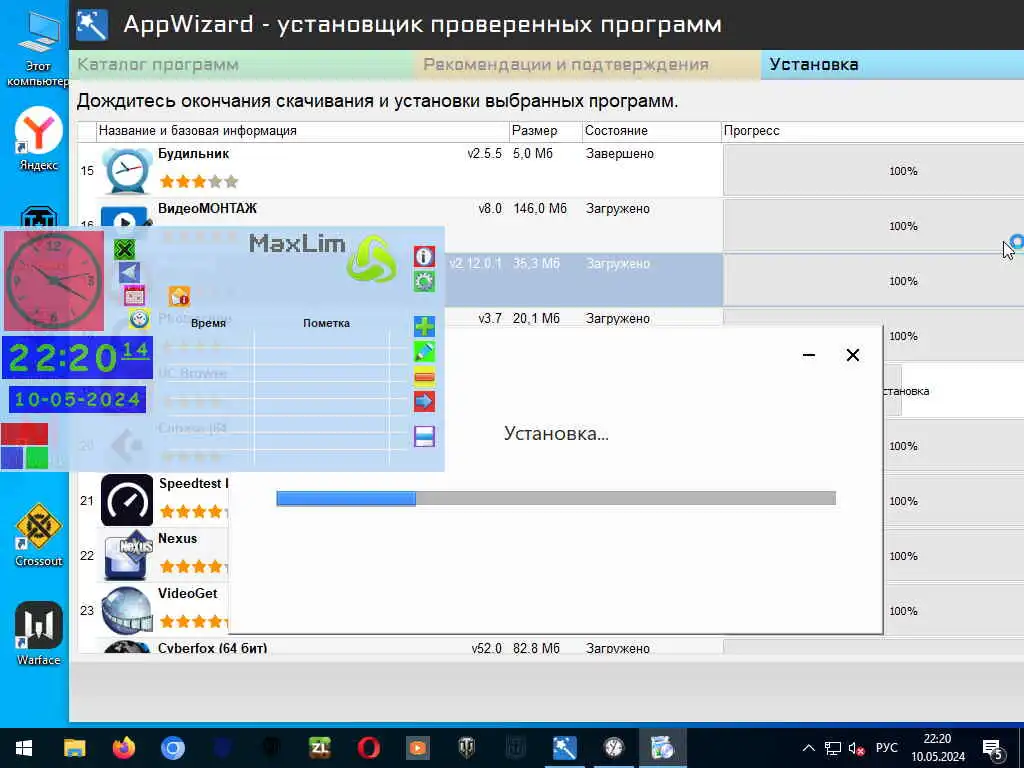This screenshot has width=1024, height=768.
Task: Click the AppWizard wand logo in title bar
Action: point(92,25)
